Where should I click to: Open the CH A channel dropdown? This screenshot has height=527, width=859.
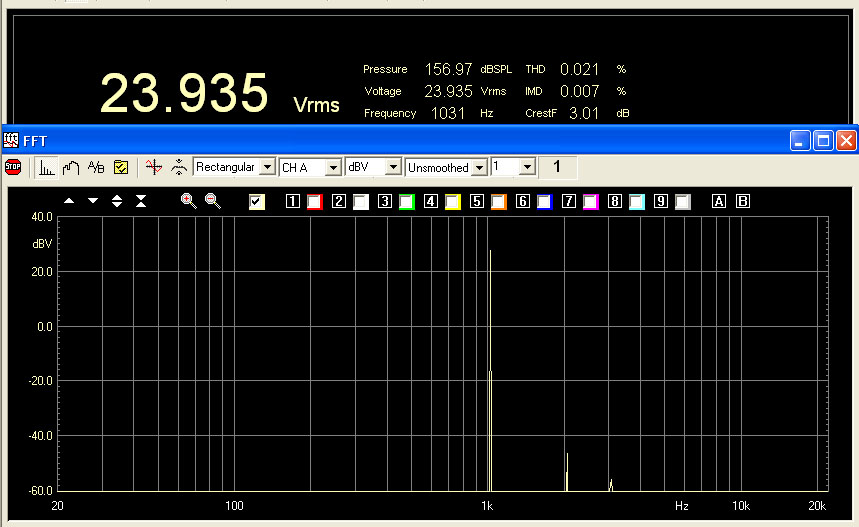coord(333,167)
